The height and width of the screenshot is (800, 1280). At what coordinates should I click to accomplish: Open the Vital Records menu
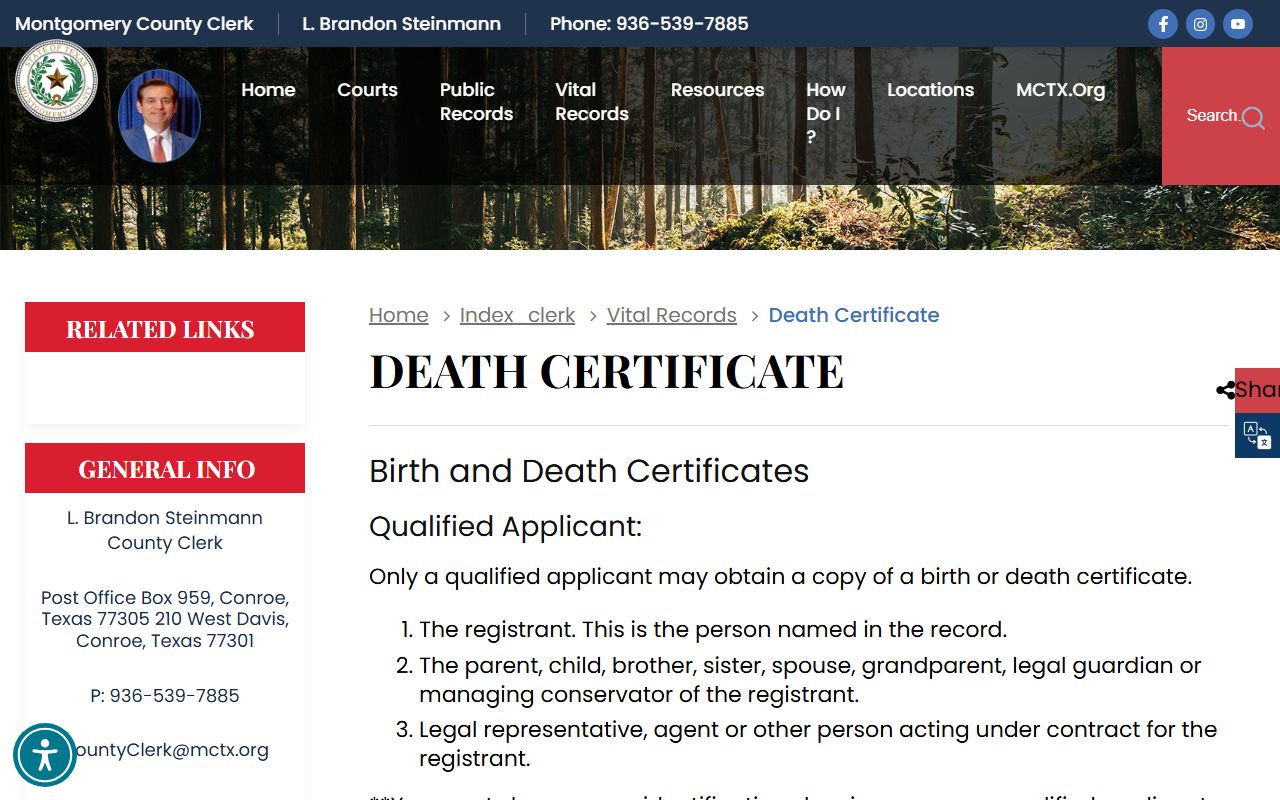[x=592, y=102]
